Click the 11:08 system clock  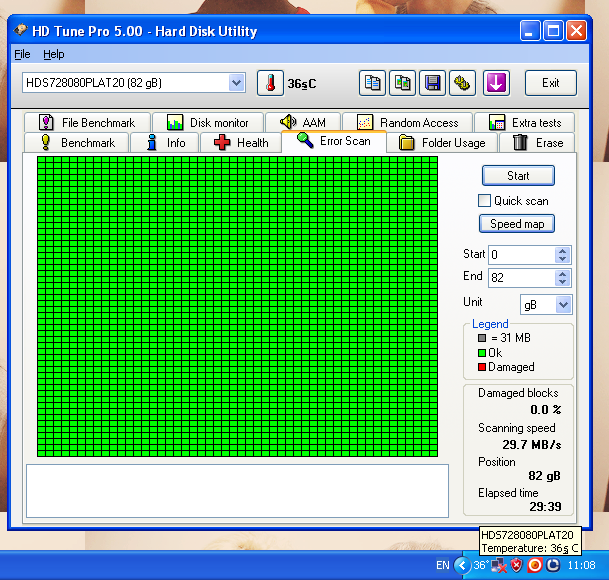coord(581,565)
